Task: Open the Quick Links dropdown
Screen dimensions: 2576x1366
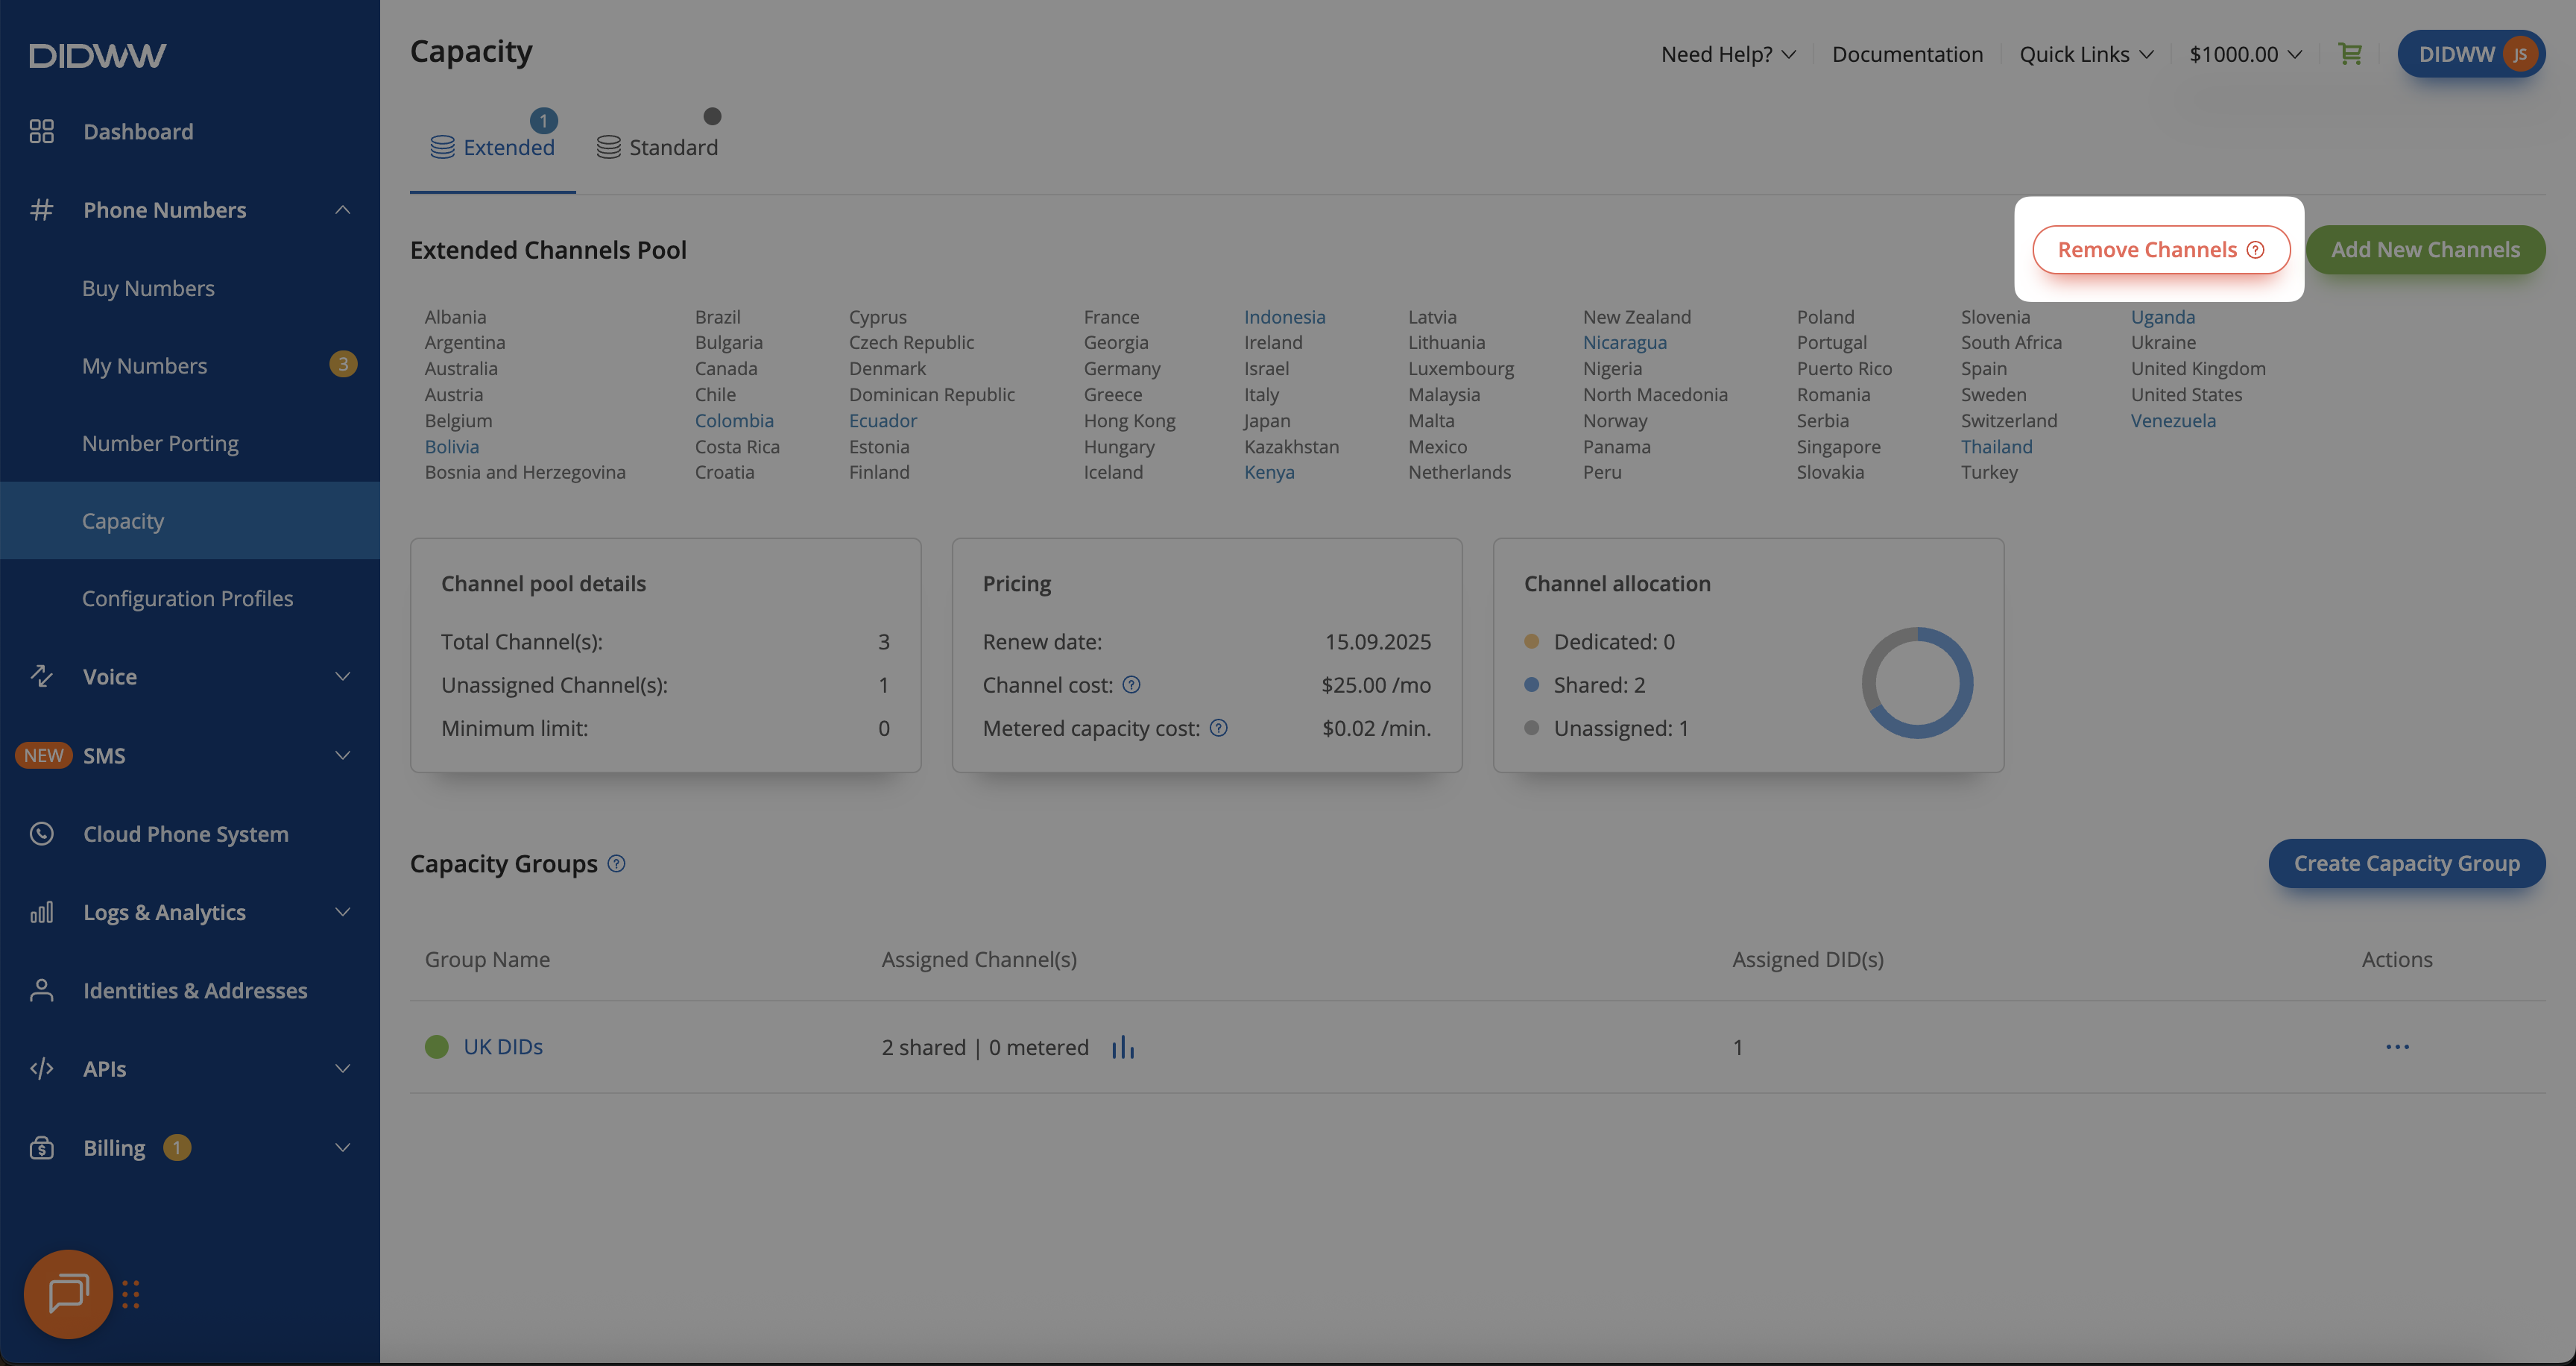Action: point(2086,54)
